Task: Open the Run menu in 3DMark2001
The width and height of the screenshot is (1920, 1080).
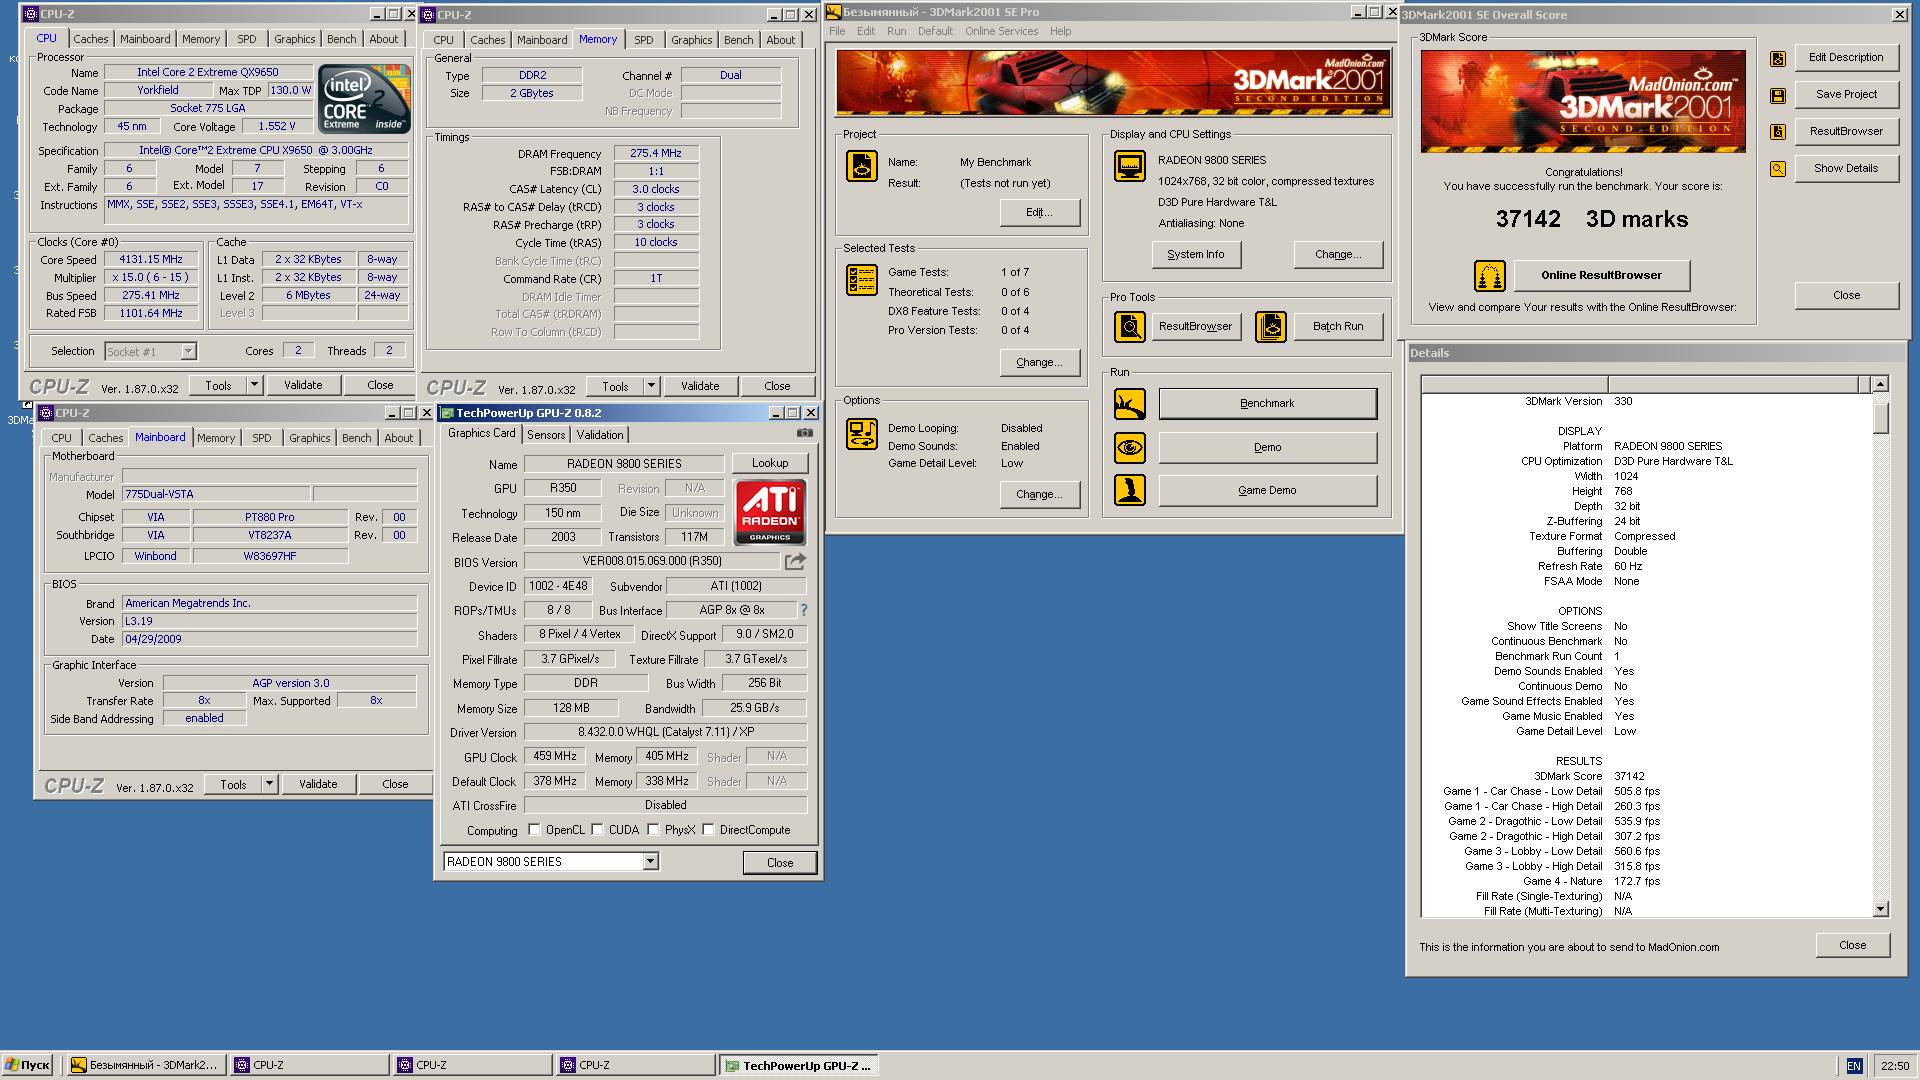Action: click(x=896, y=31)
